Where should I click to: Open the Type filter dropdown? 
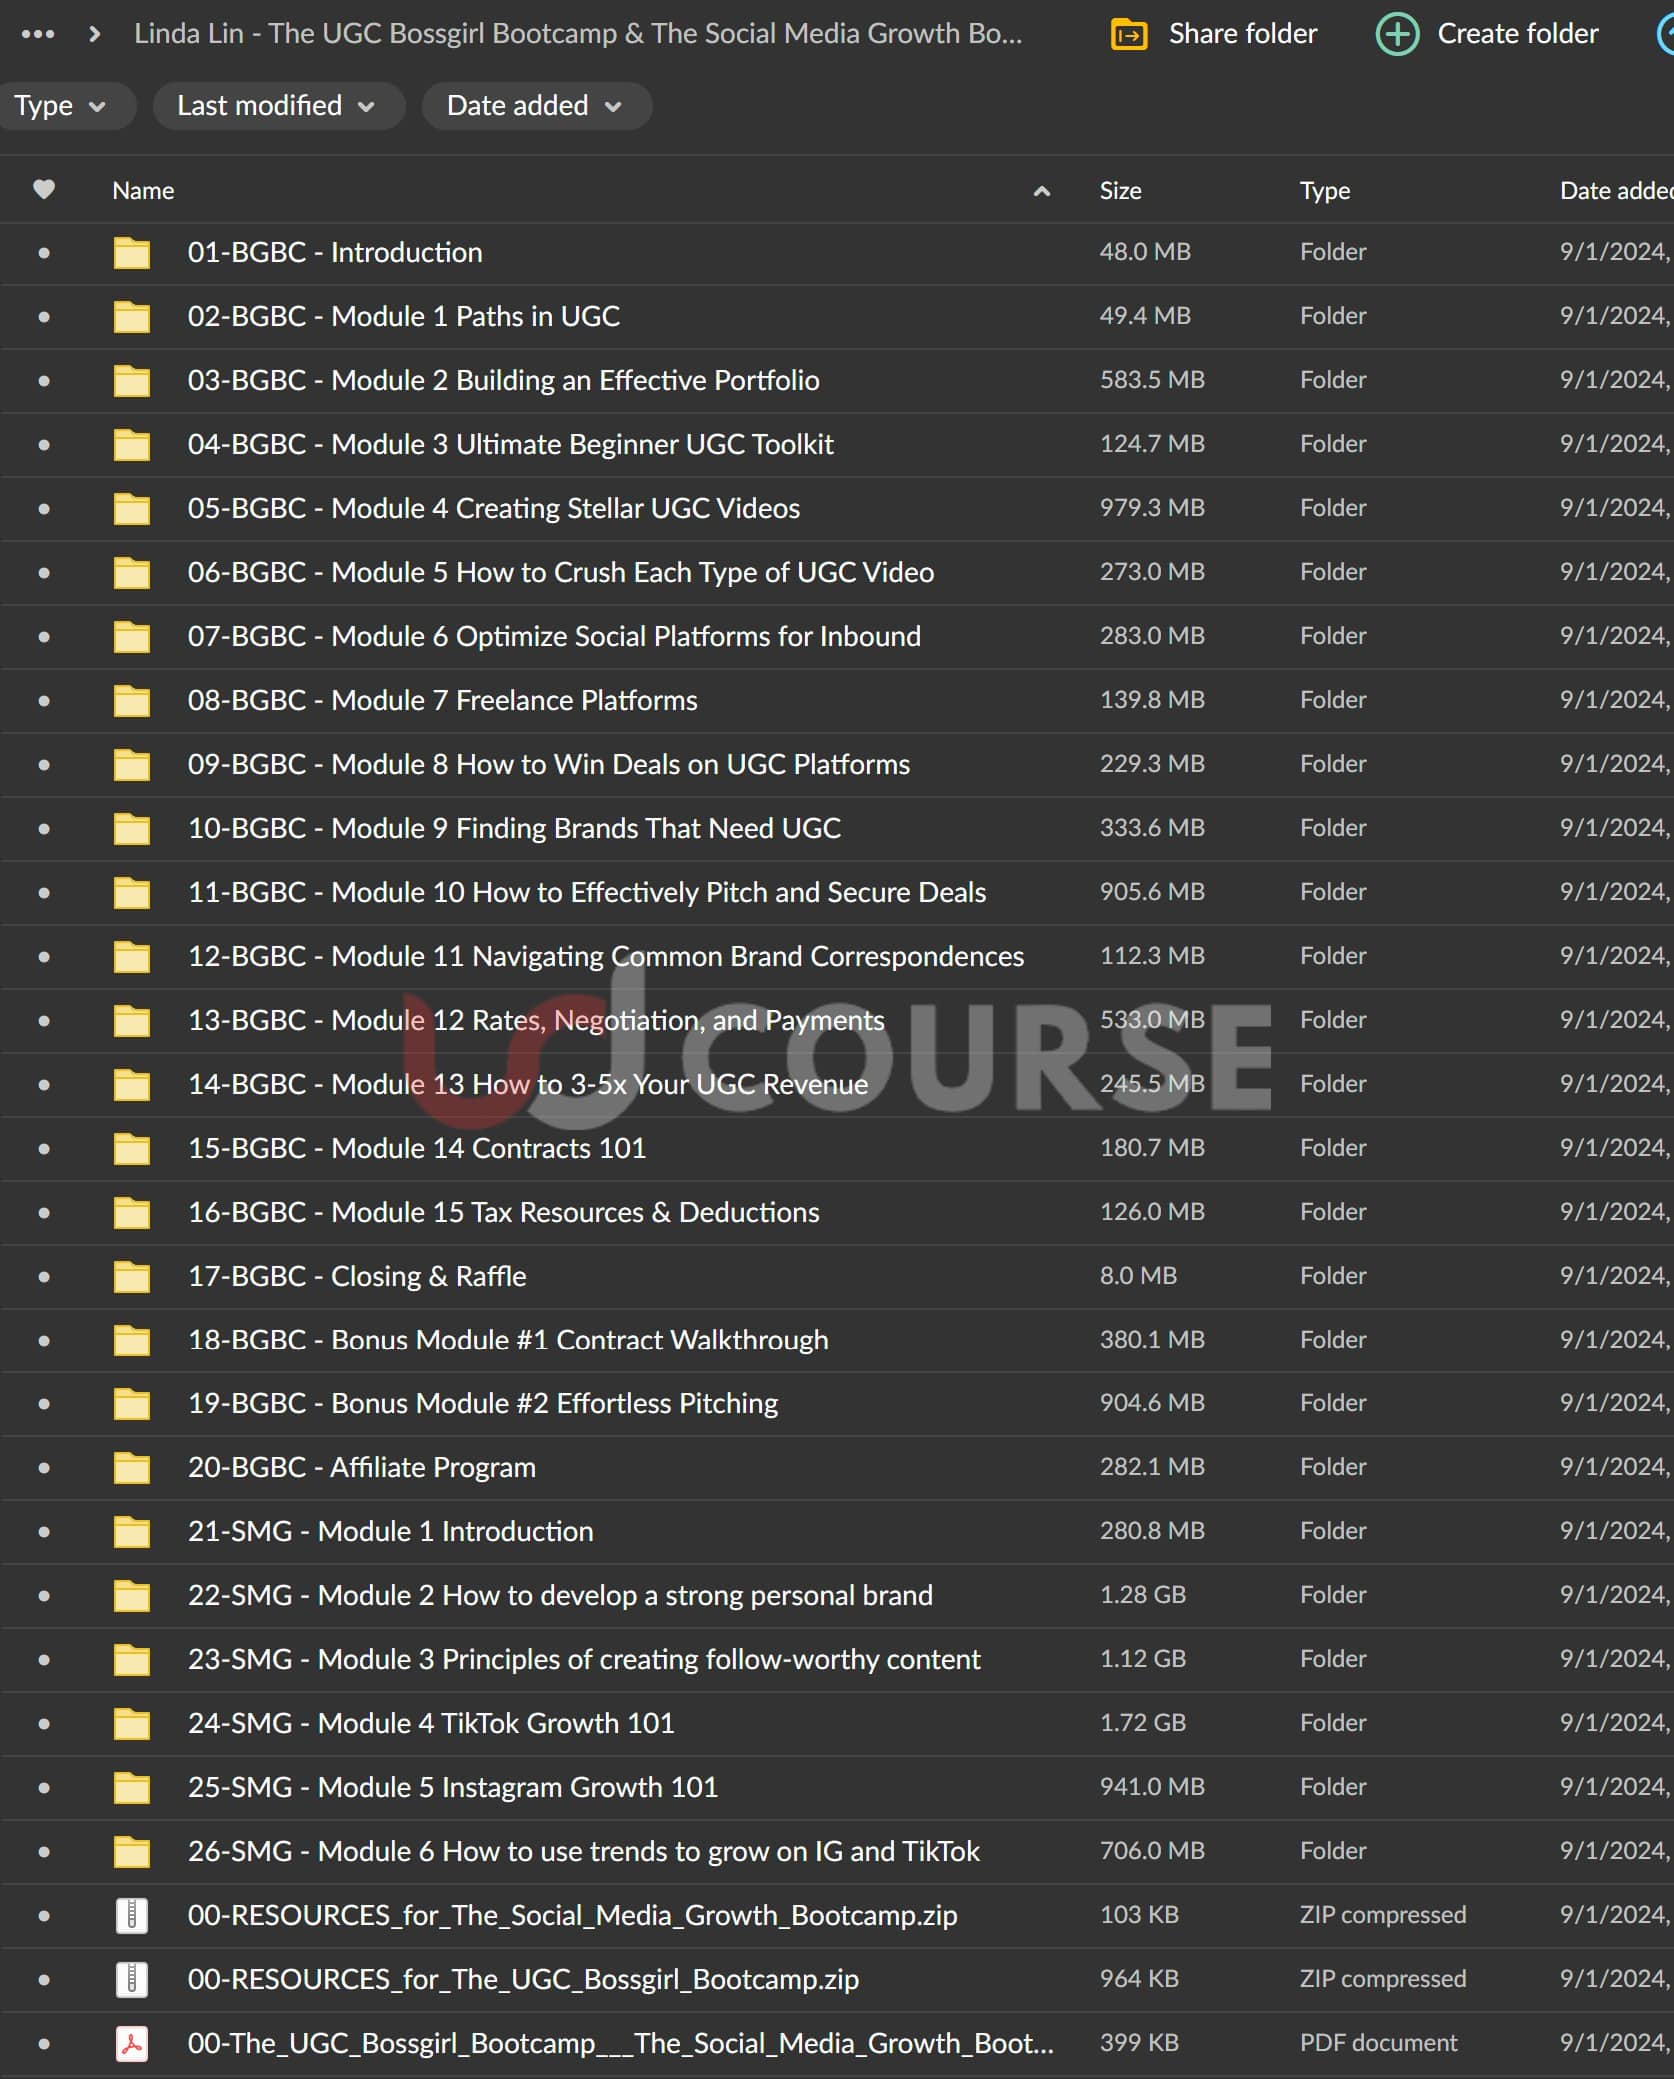(x=60, y=106)
